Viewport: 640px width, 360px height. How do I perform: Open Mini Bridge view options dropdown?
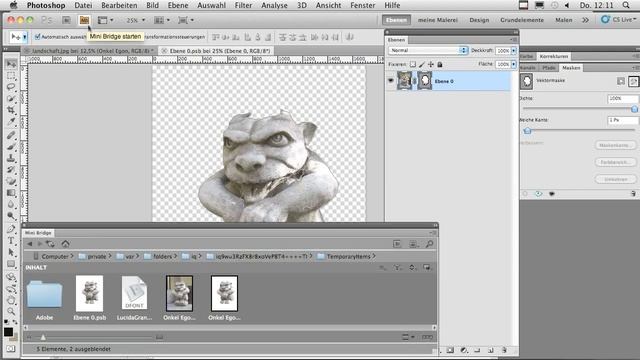click(408, 337)
